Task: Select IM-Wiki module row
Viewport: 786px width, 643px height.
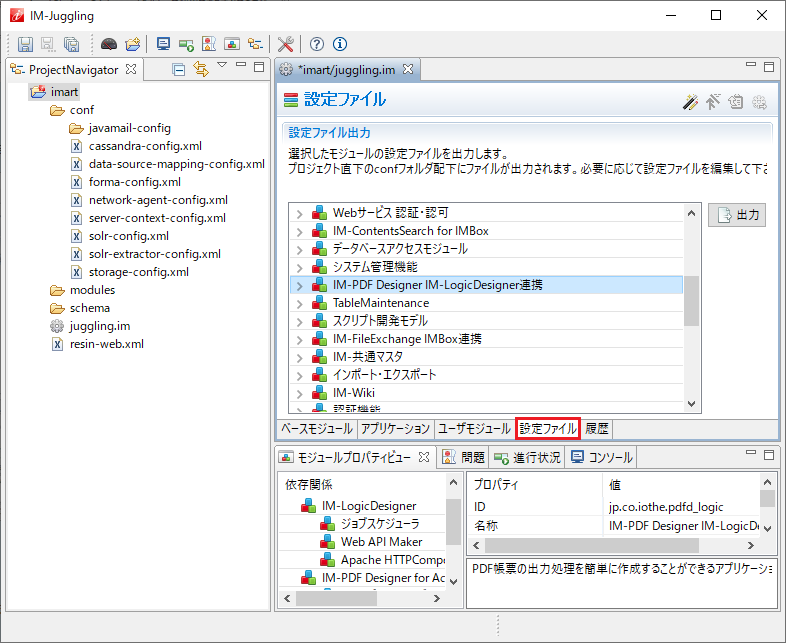Action: pyautogui.click(x=486, y=393)
